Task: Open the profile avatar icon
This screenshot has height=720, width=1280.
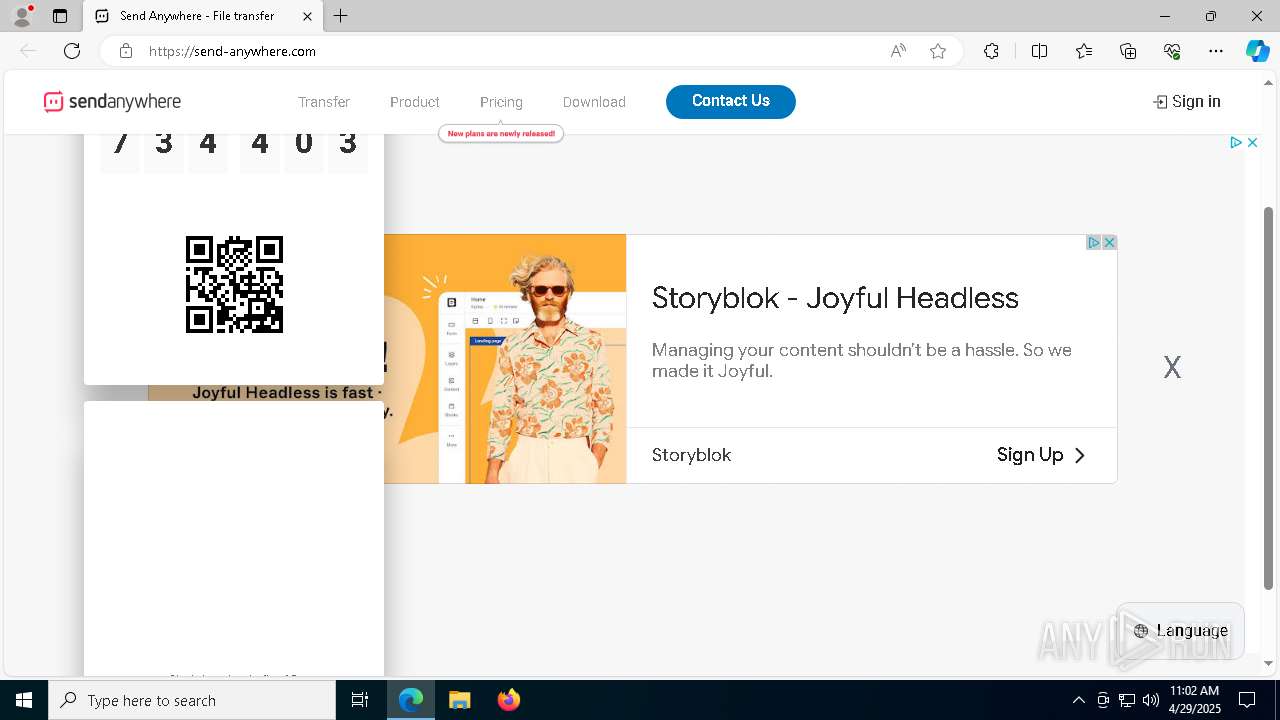Action: click(22, 16)
